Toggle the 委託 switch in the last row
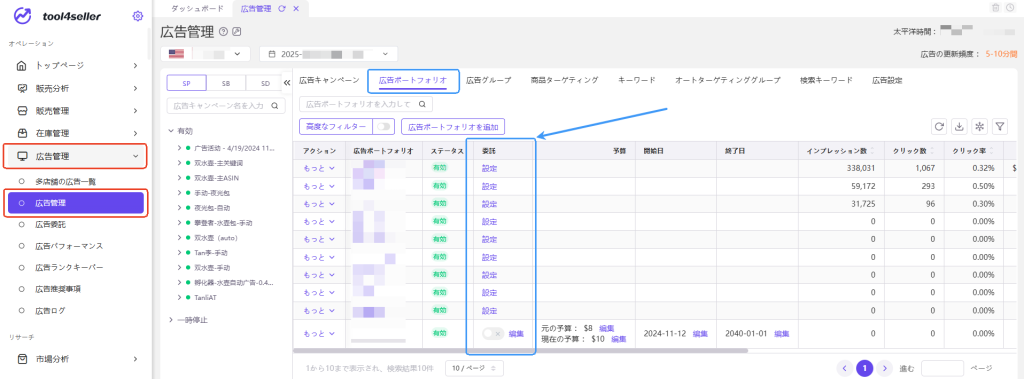The width and height of the screenshot is (1024, 379). point(493,334)
